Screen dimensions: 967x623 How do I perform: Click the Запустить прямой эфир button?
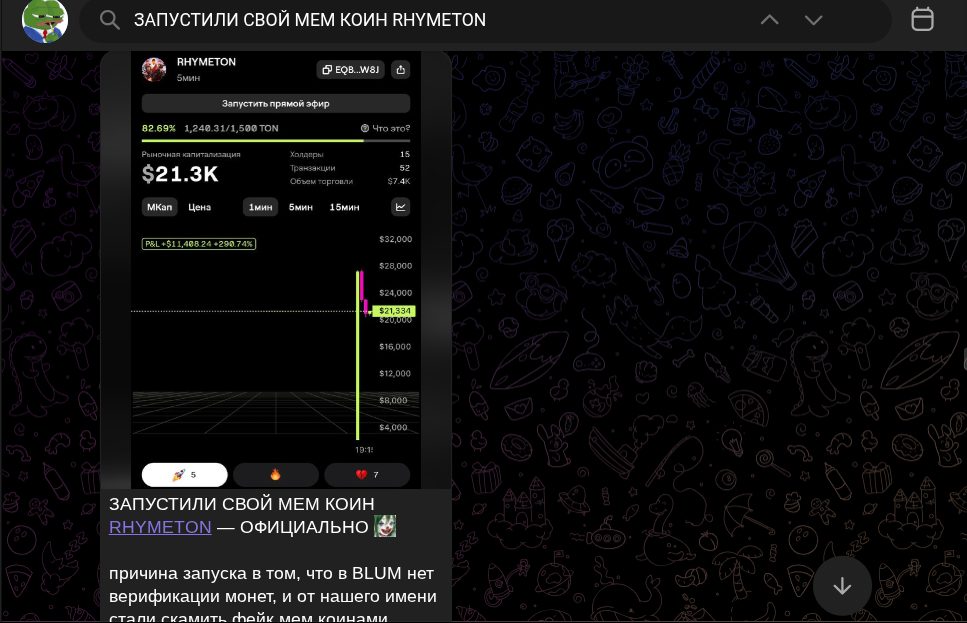[276, 103]
